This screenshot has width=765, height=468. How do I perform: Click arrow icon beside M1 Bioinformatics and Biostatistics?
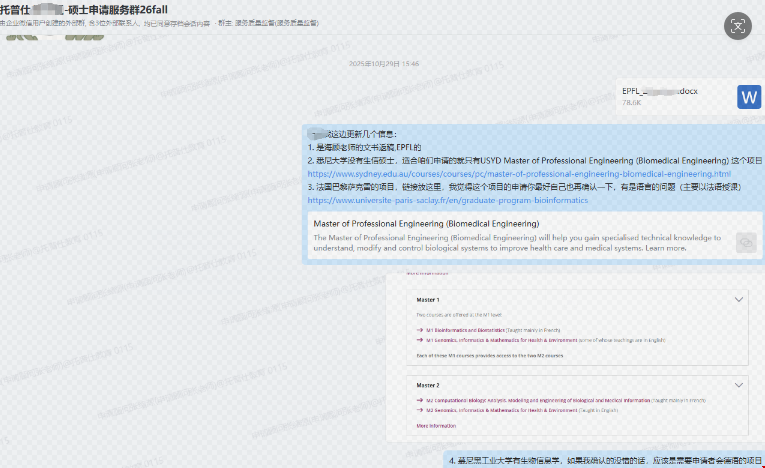pos(420,330)
